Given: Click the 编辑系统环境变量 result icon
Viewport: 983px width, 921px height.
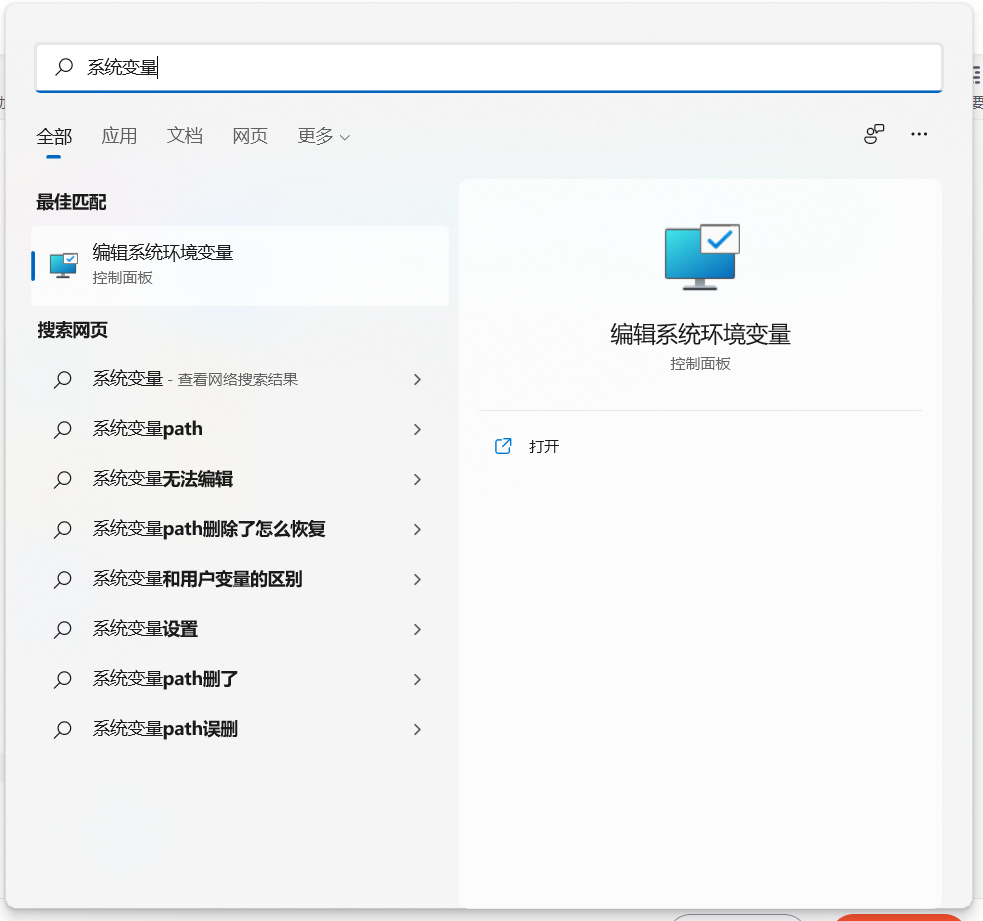Looking at the screenshot, I should click(63, 263).
